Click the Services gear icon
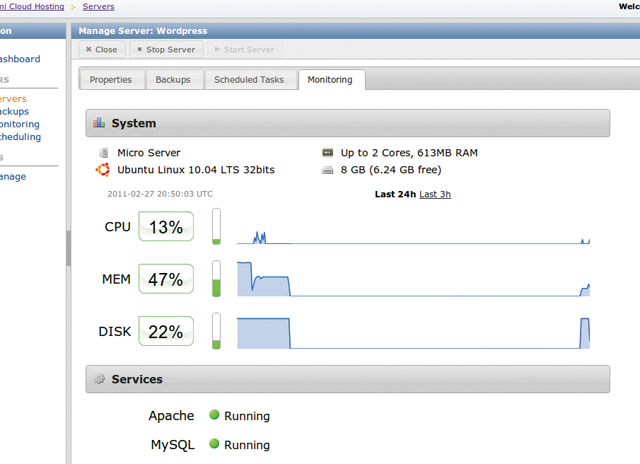This screenshot has width=640, height=464. (x=99, y=379)
